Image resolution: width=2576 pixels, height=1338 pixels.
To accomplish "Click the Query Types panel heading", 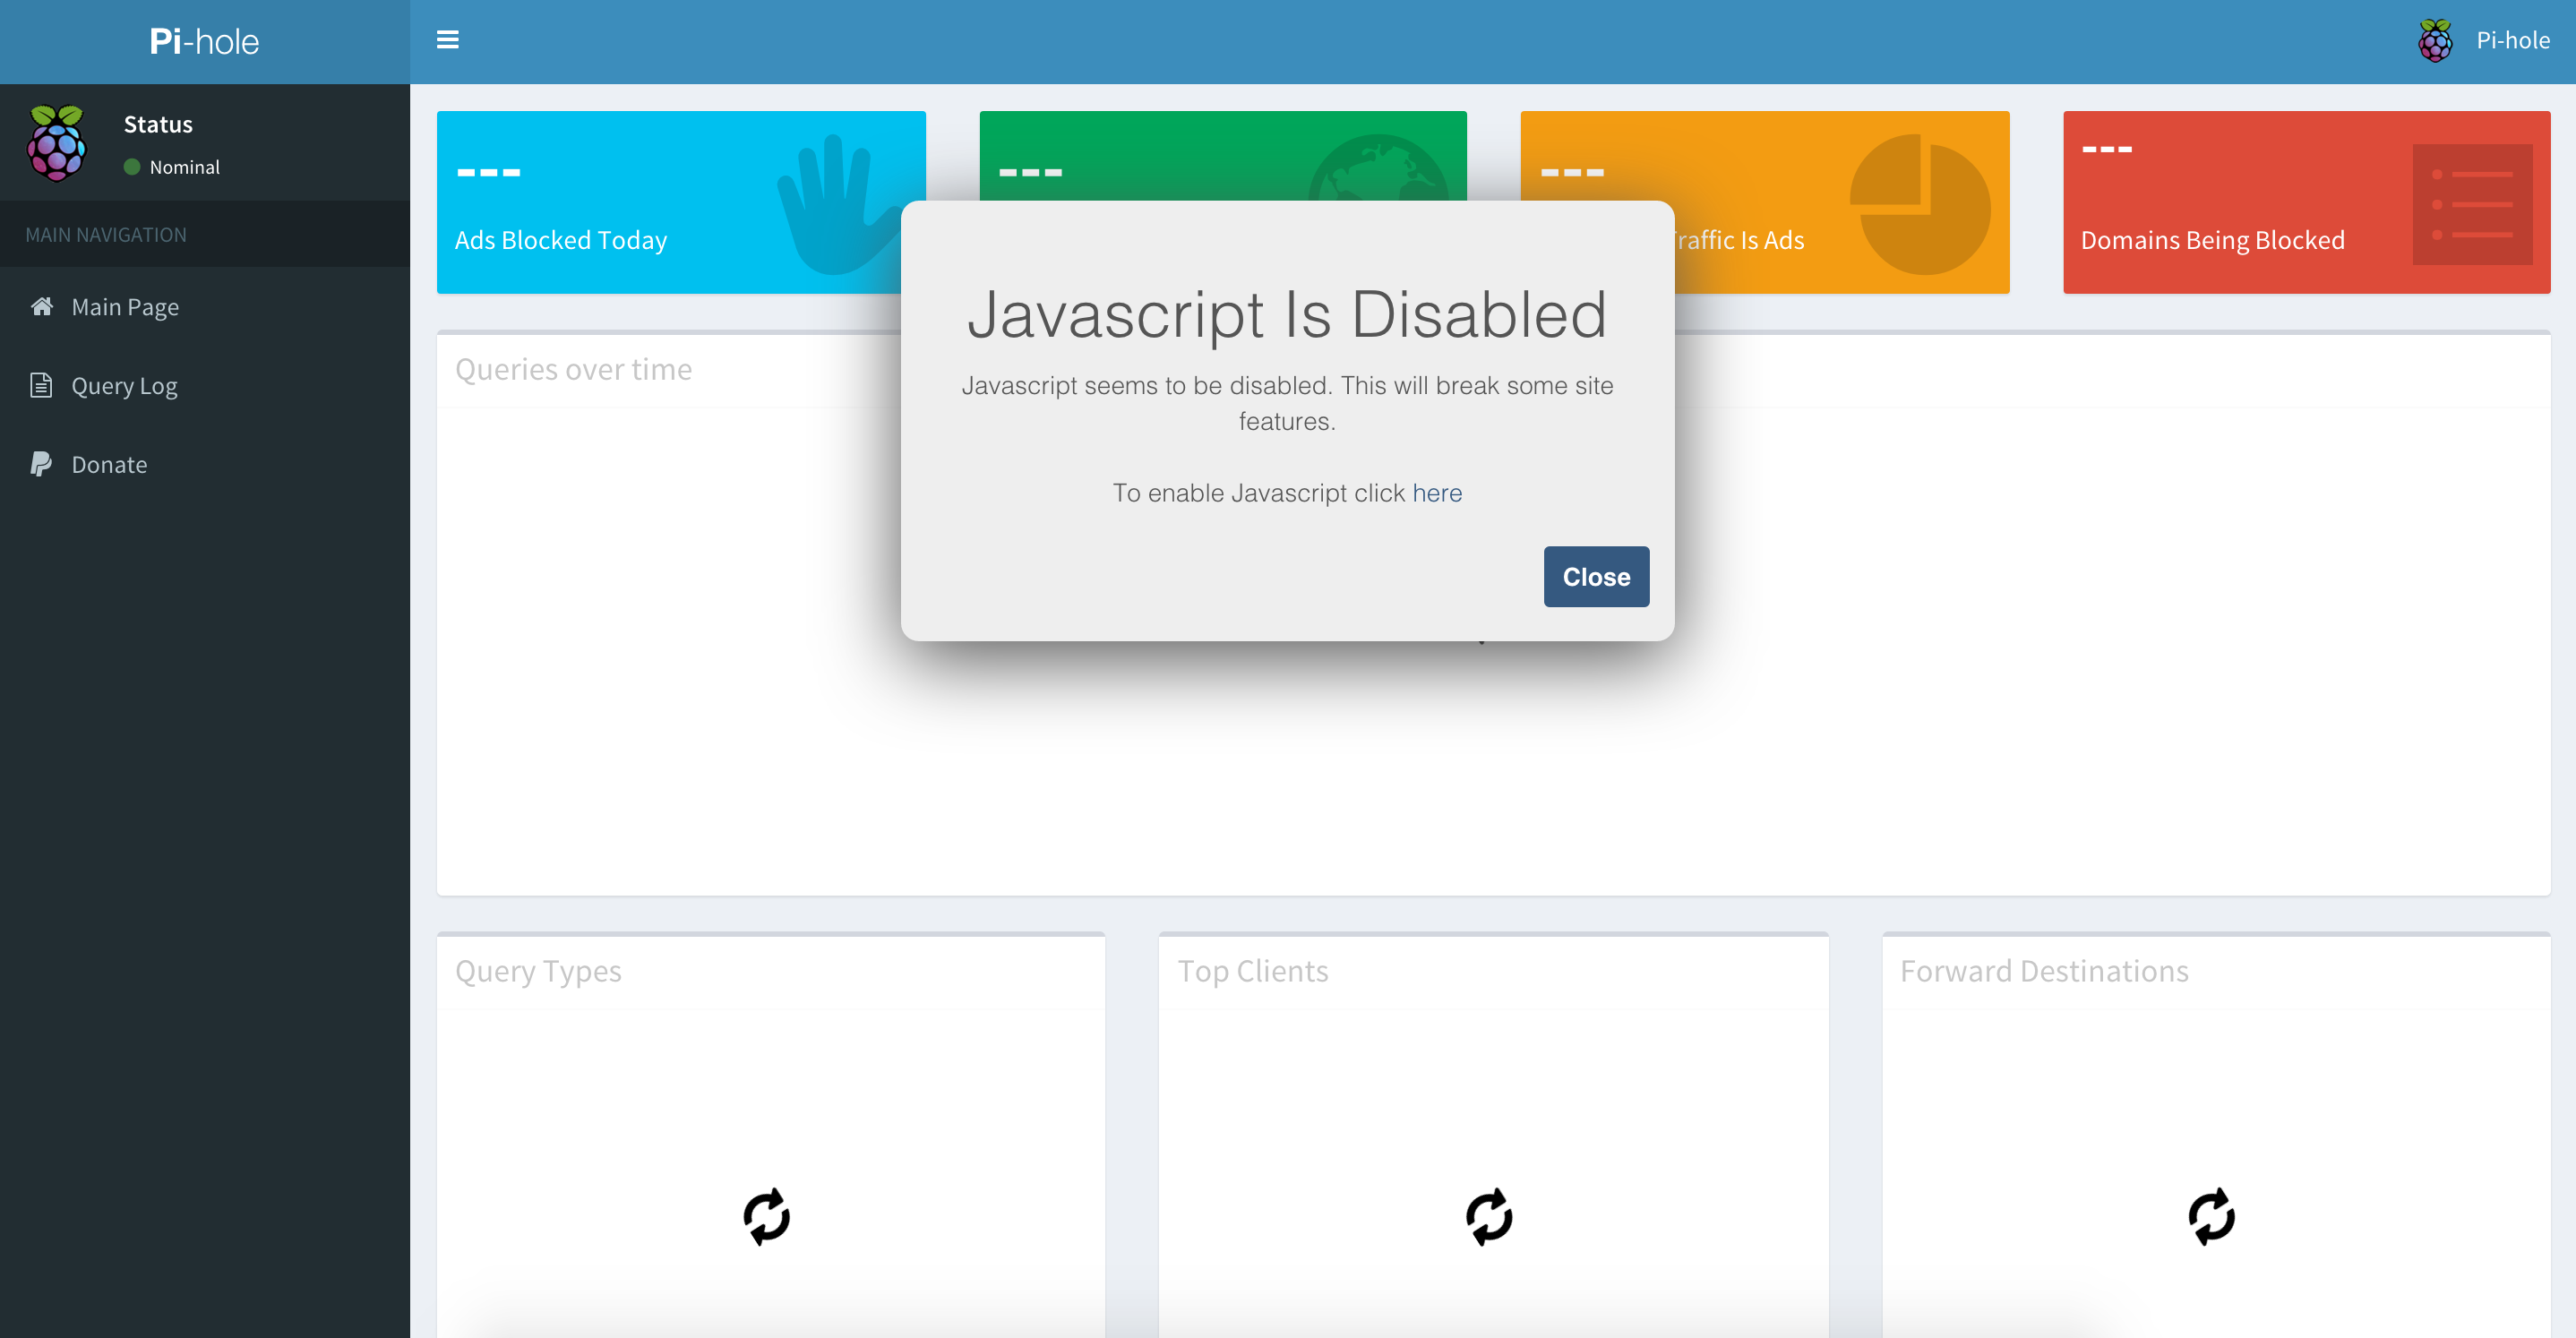I will [x=538, y=971].
